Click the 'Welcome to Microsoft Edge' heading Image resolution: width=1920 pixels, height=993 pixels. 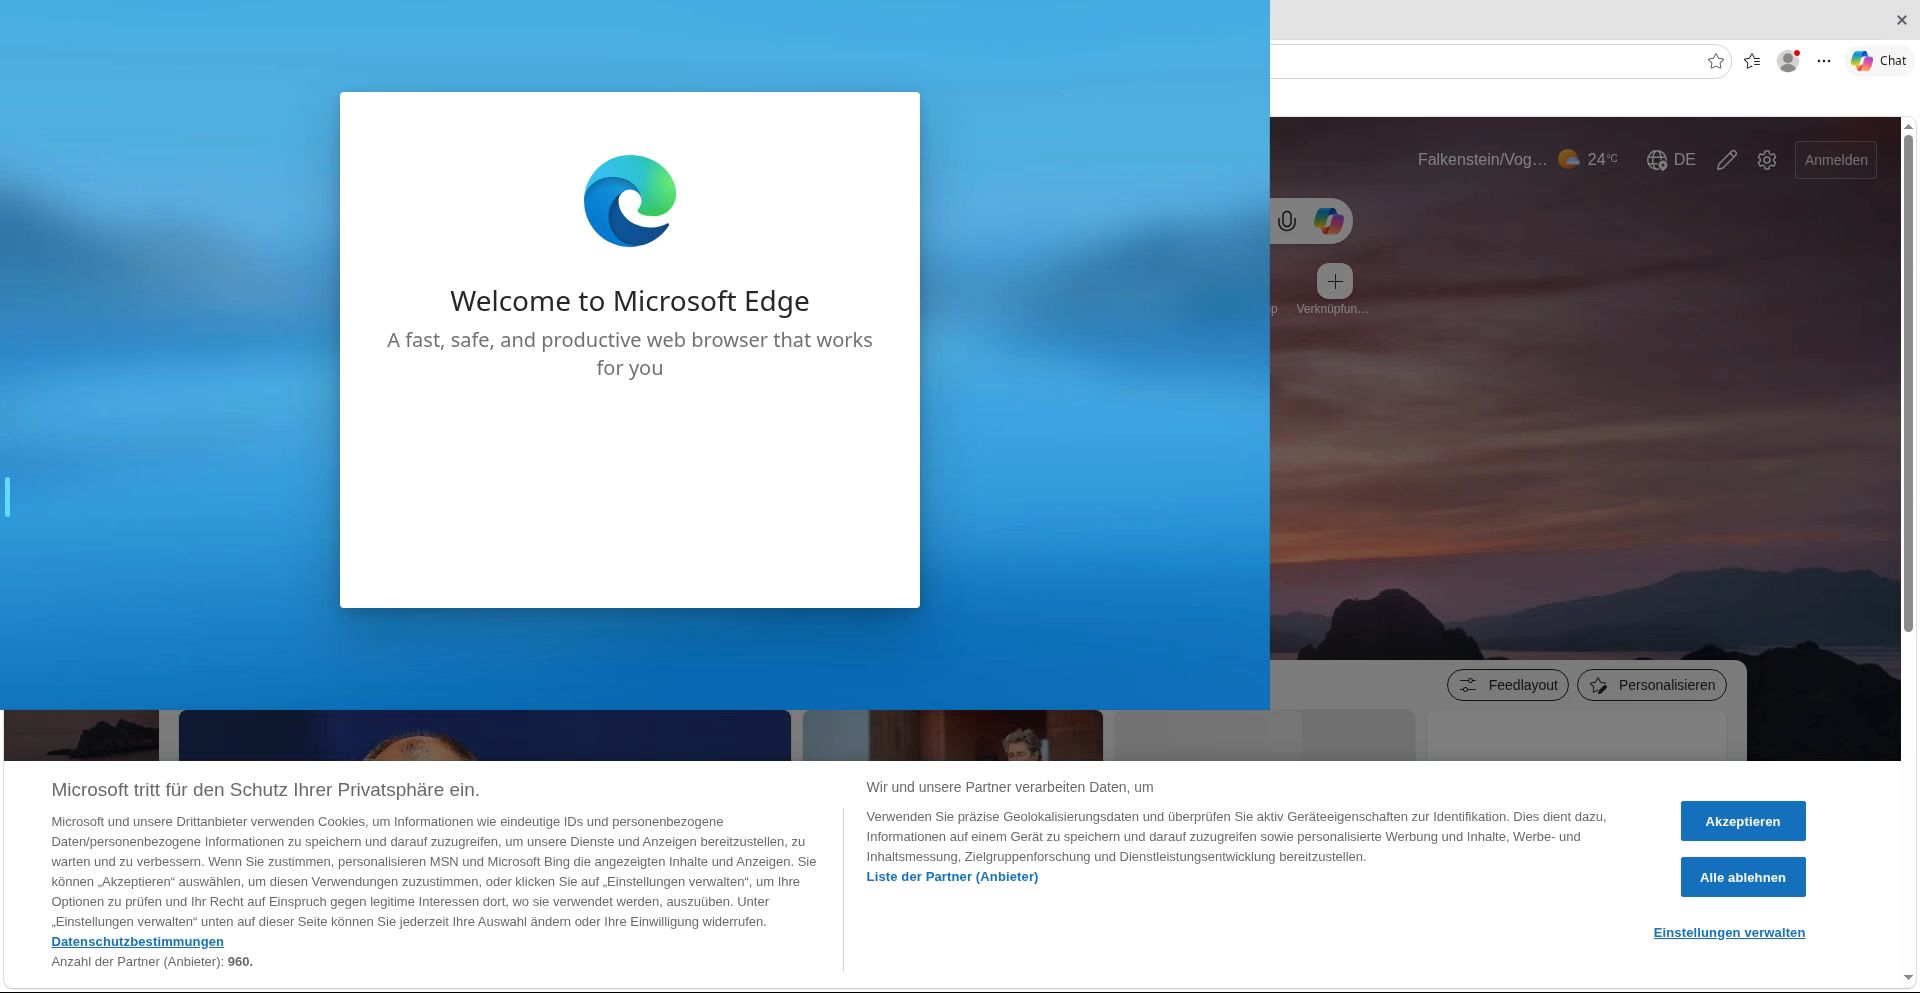click(630, 301)
